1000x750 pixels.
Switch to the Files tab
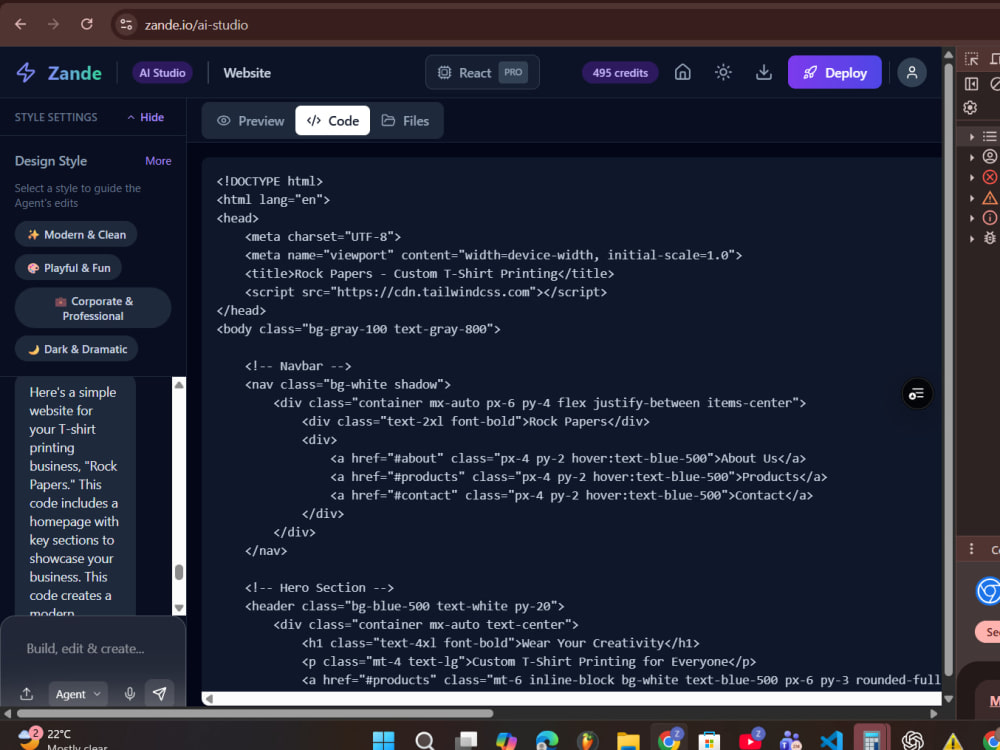406,121
